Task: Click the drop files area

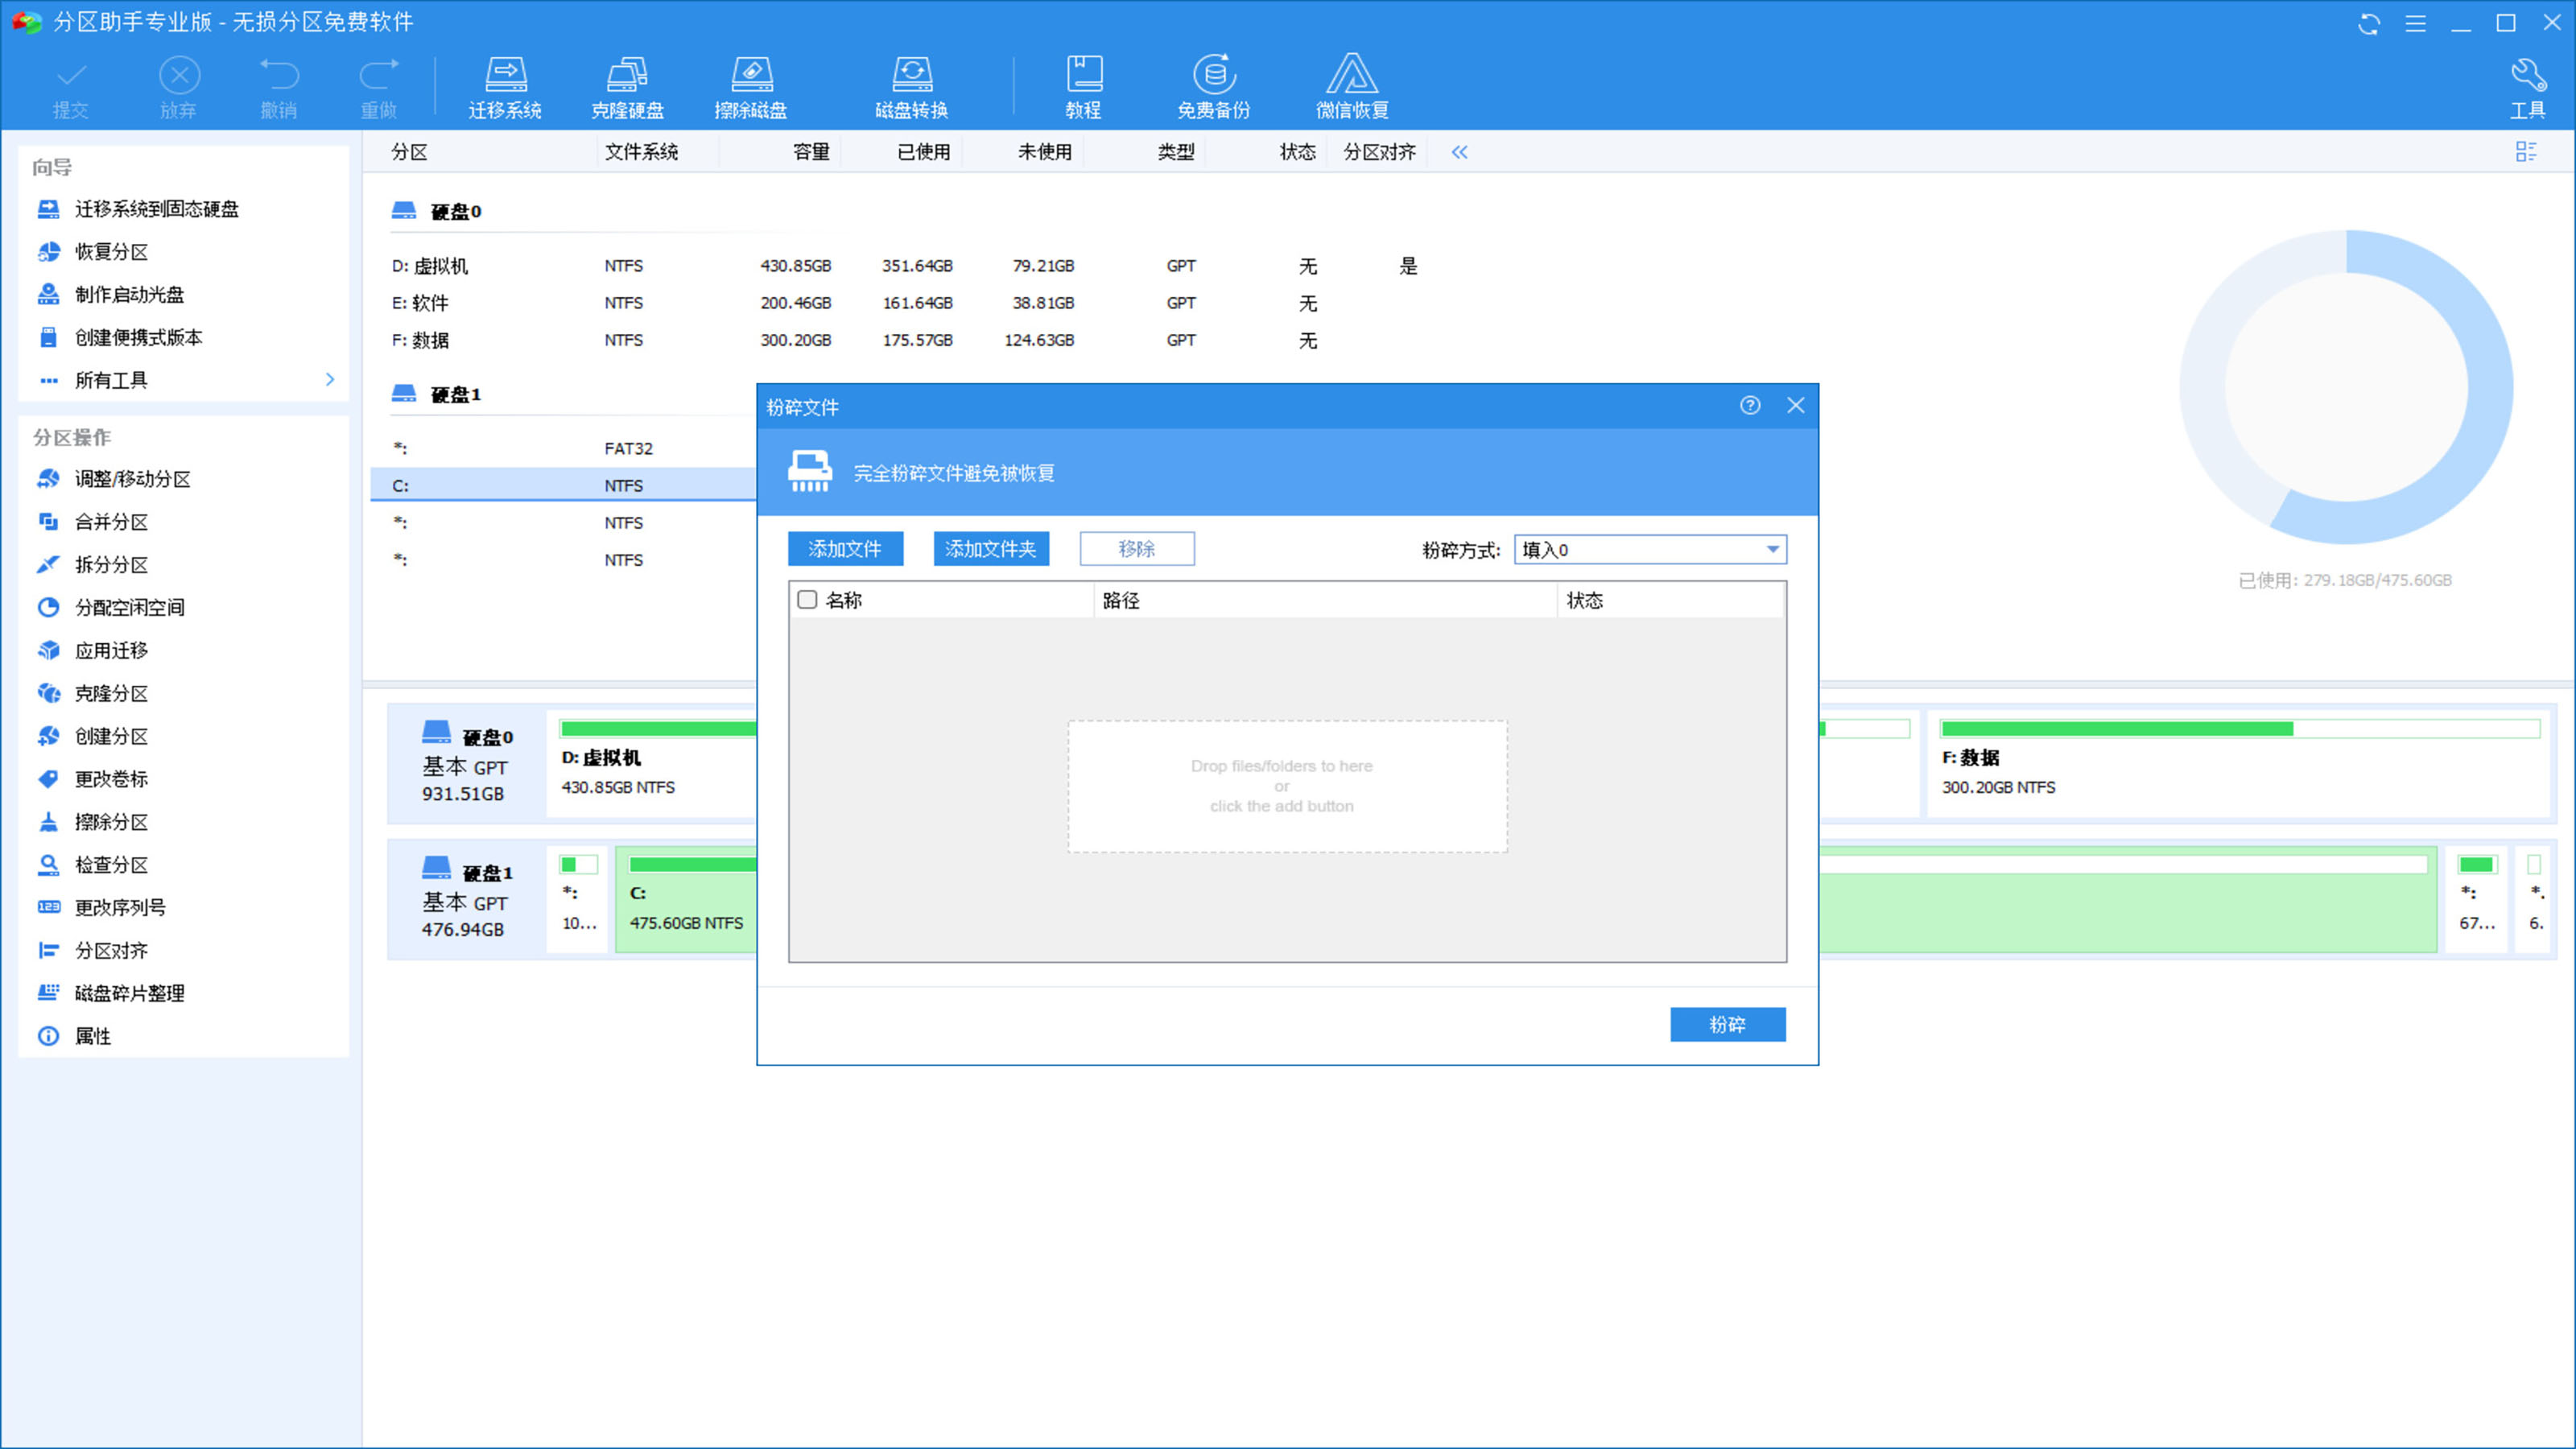Action: [x=1286, y=786]
